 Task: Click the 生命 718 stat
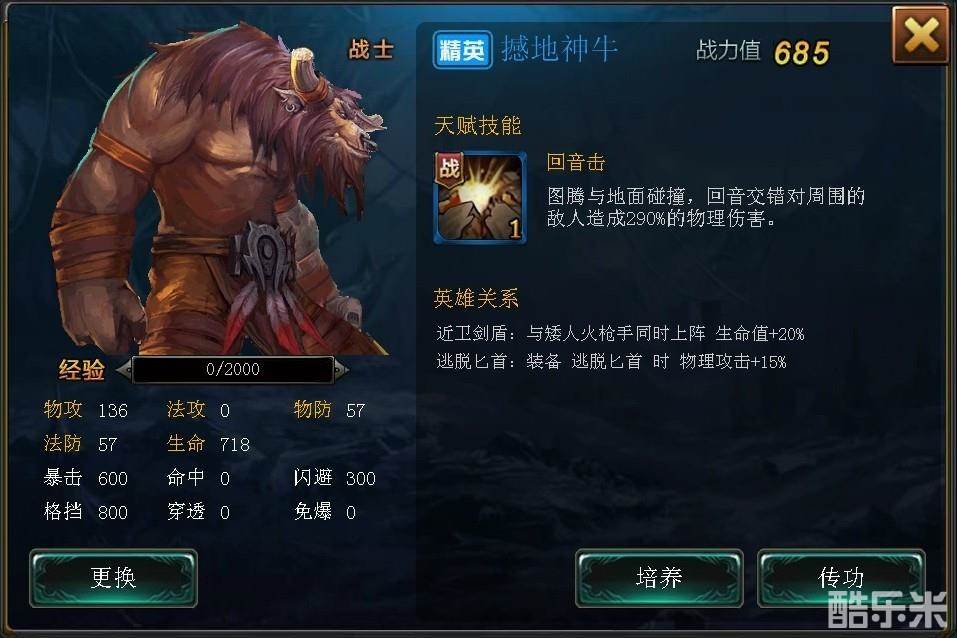[208, 444]
